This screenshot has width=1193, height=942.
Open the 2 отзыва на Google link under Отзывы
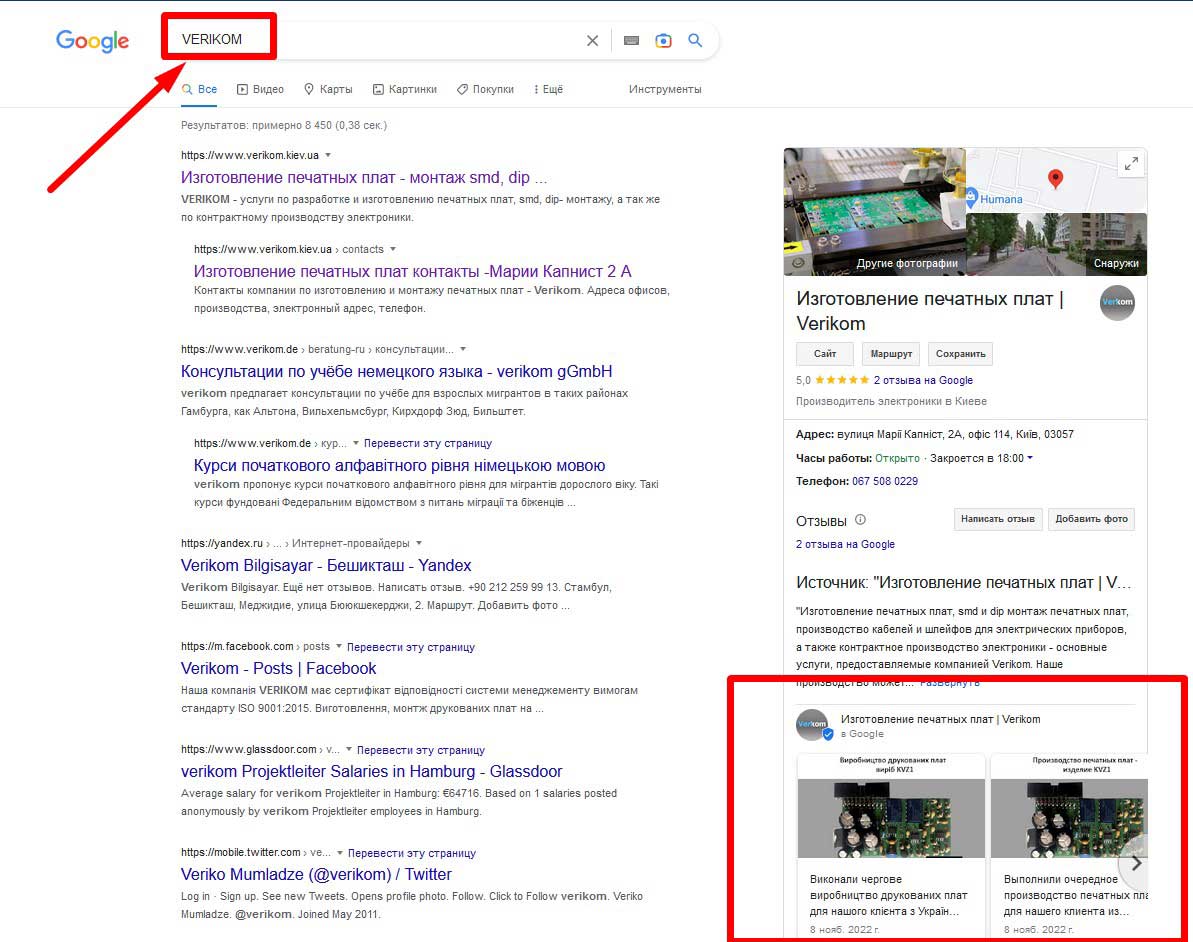[x=845, y=544]
